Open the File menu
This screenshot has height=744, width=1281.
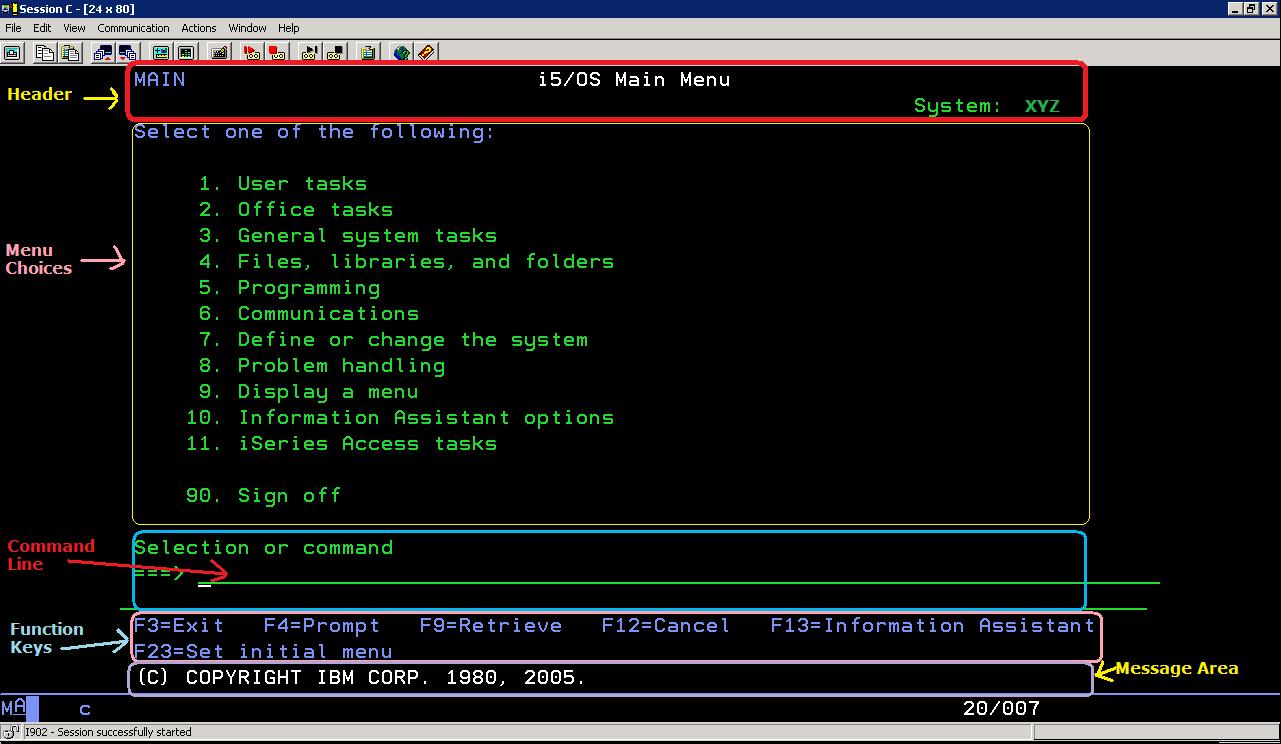(13, 28)
